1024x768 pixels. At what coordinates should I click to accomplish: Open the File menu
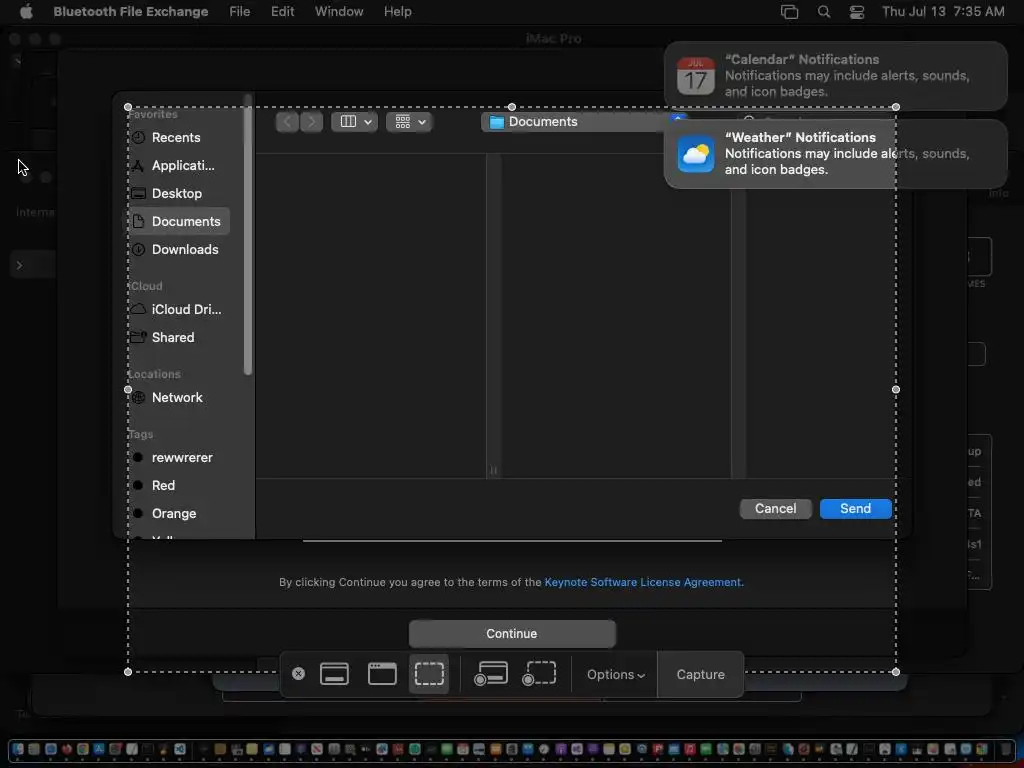pyautogui.click(x=240, y=12)
